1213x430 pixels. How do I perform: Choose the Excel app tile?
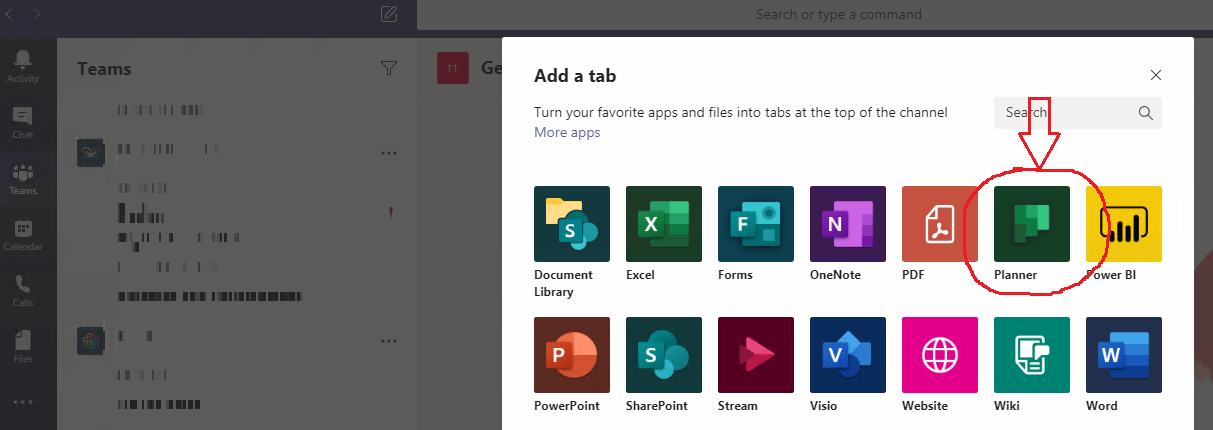pos(664,224)
